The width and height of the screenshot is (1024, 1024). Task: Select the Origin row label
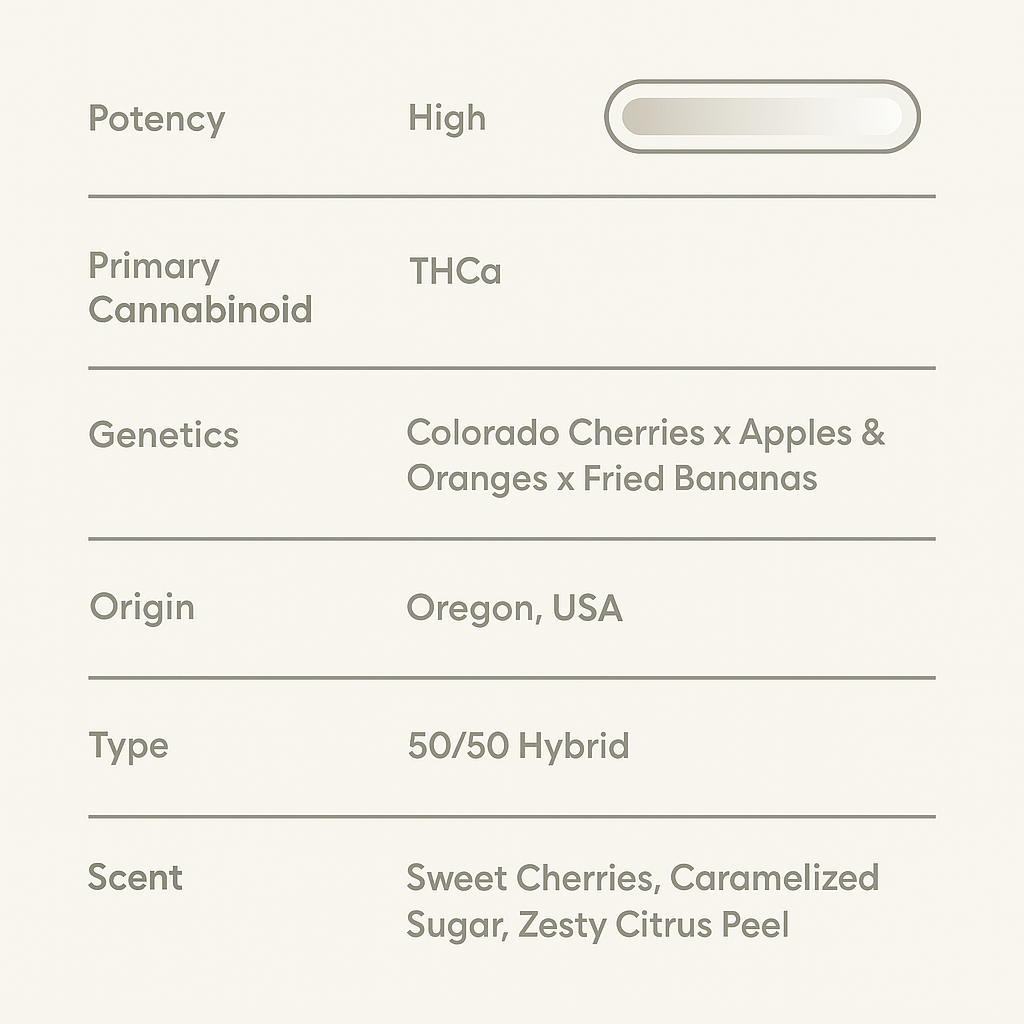(142, 607)
